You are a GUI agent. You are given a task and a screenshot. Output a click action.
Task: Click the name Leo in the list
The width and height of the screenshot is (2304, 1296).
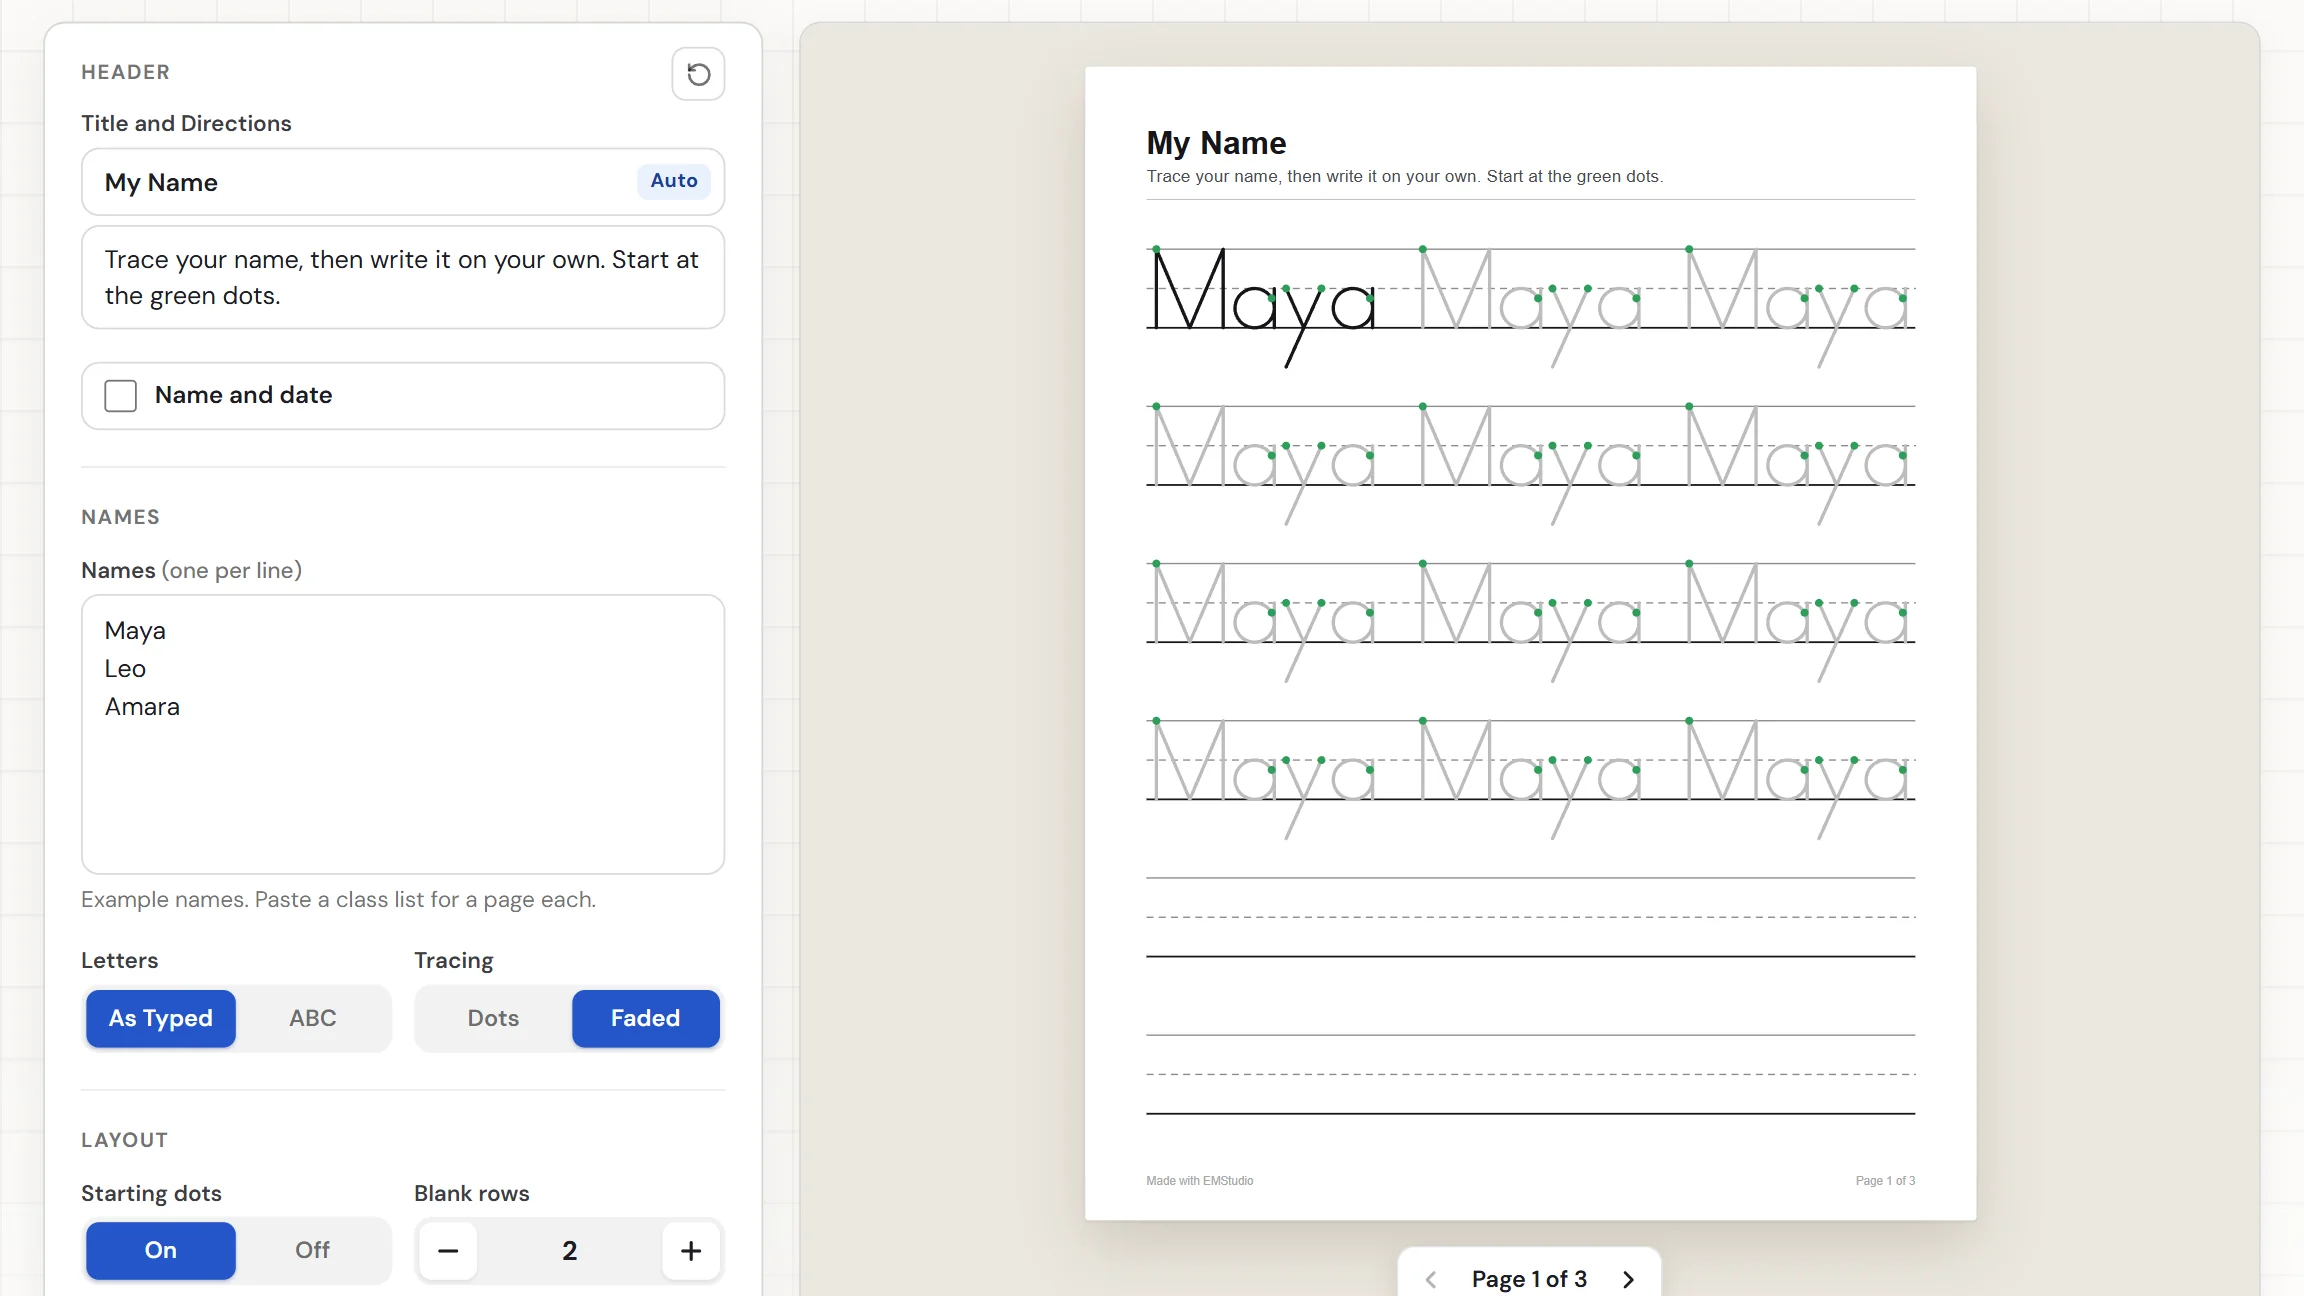(x=125, y=669)
